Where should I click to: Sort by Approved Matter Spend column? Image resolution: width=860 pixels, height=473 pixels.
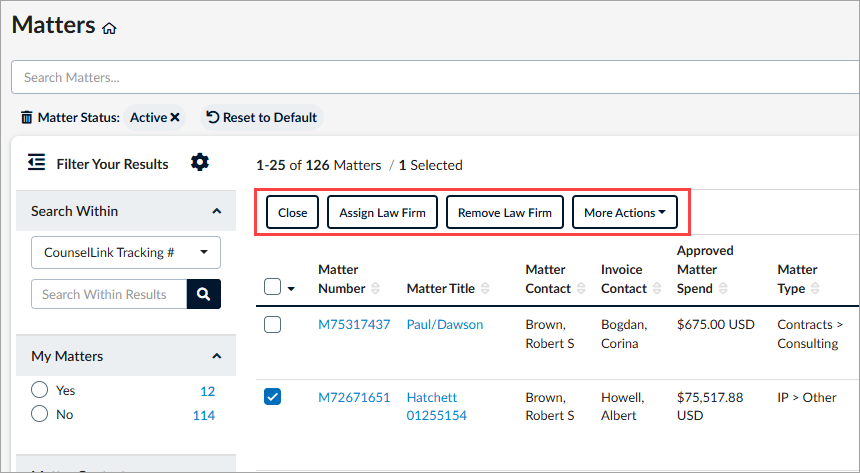pyautogui.click(x=723, y=289)
